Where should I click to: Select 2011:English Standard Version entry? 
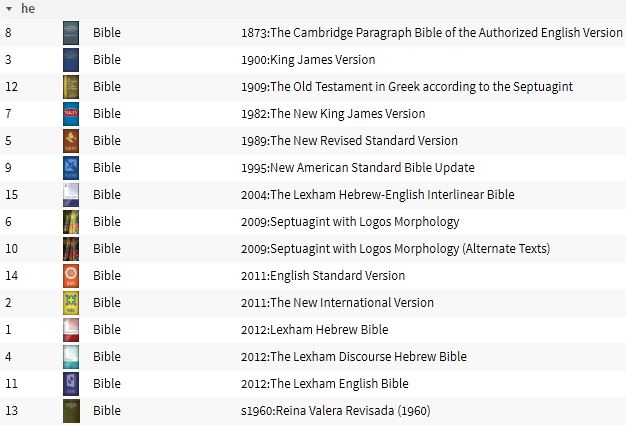323,276
